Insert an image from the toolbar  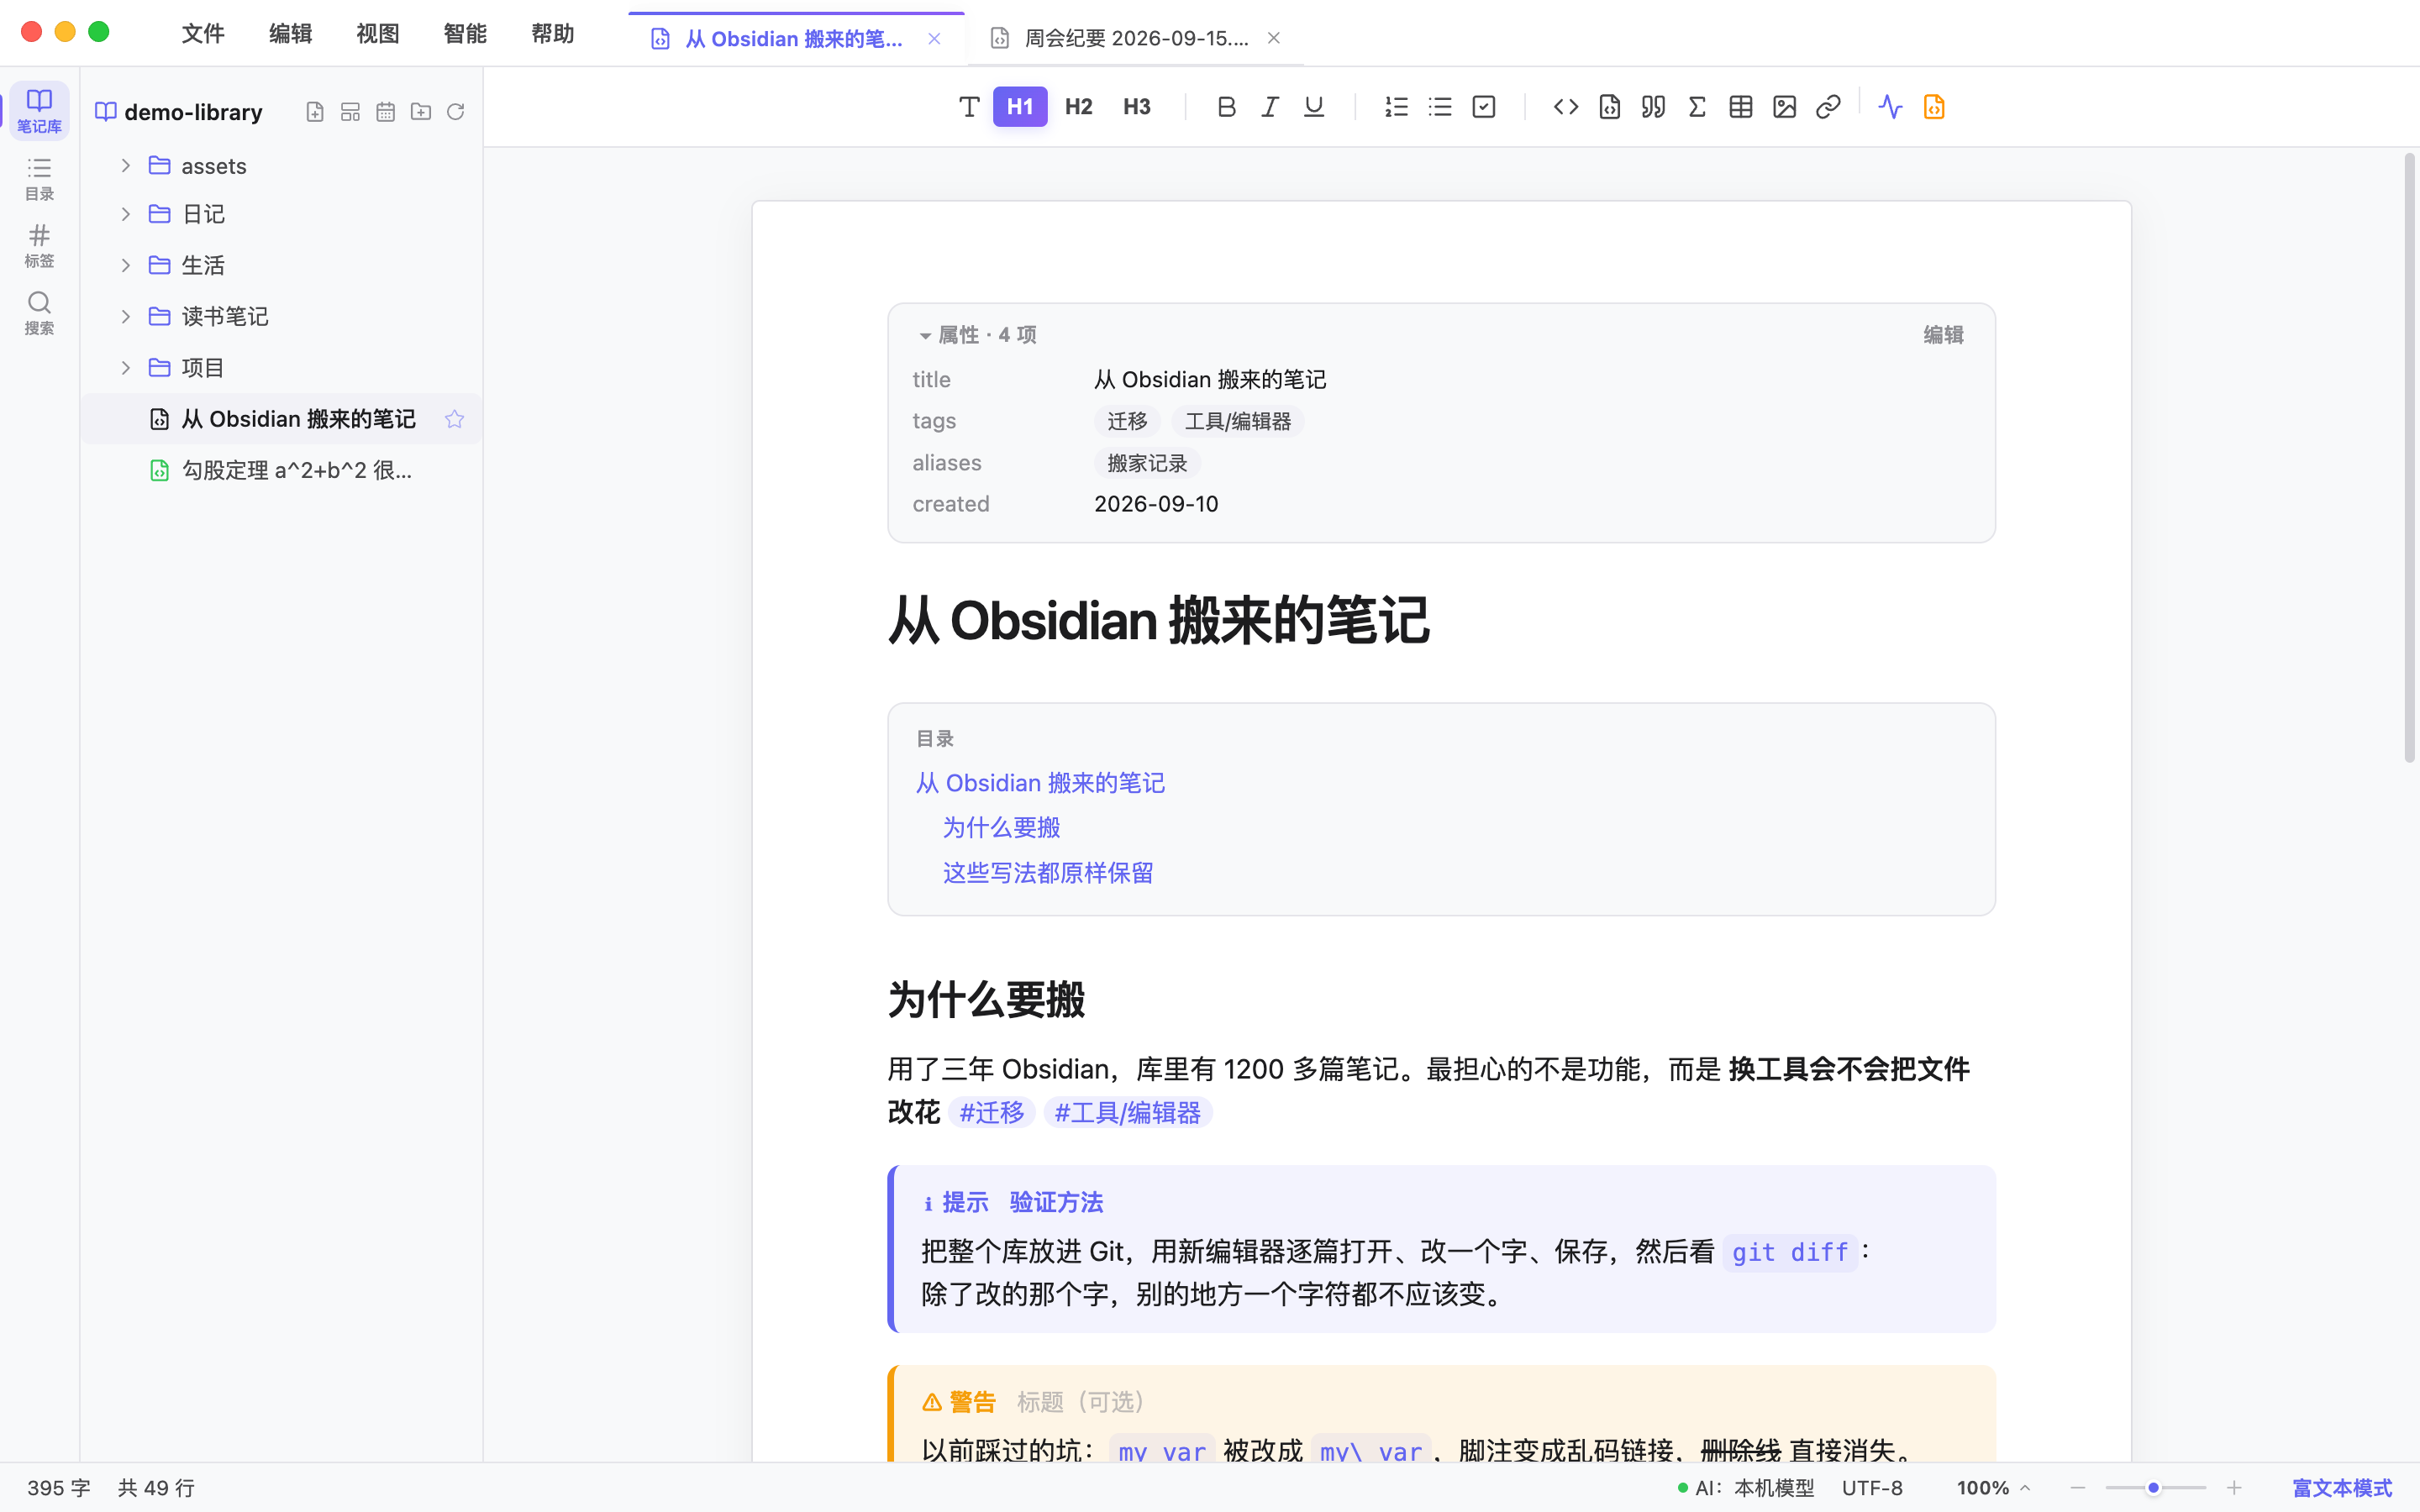(1784, 107)
